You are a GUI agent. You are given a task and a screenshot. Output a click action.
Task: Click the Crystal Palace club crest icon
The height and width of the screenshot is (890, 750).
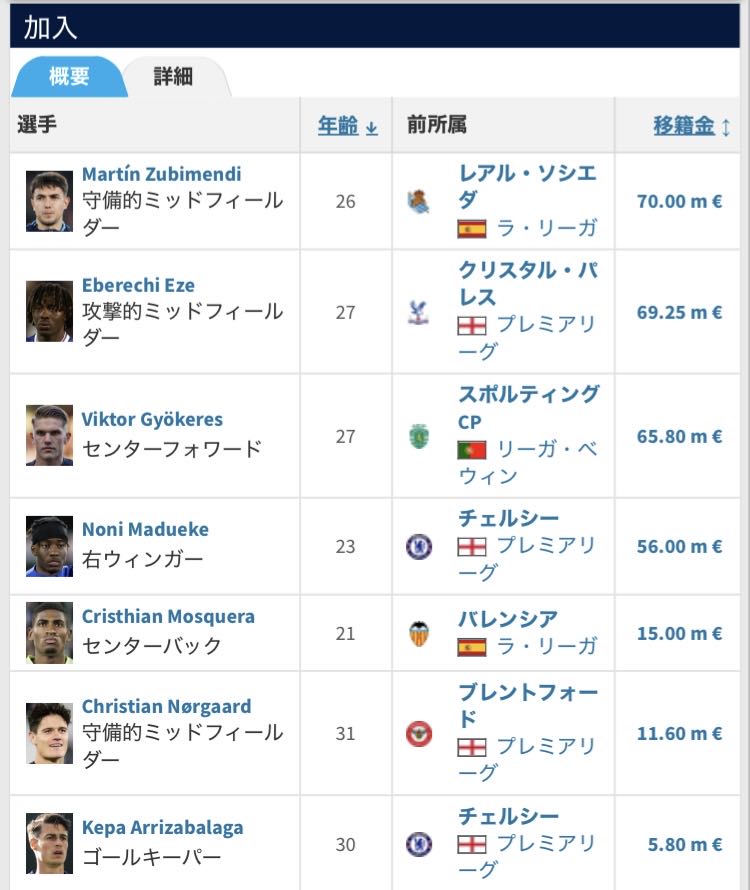[419, 312]
